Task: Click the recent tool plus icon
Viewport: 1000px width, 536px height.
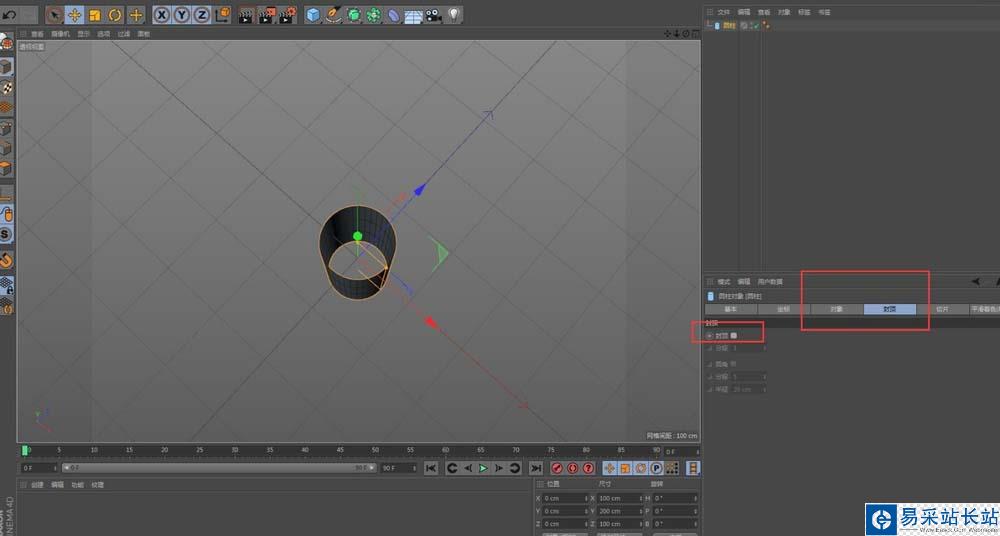Action: [x=136, y=15]
